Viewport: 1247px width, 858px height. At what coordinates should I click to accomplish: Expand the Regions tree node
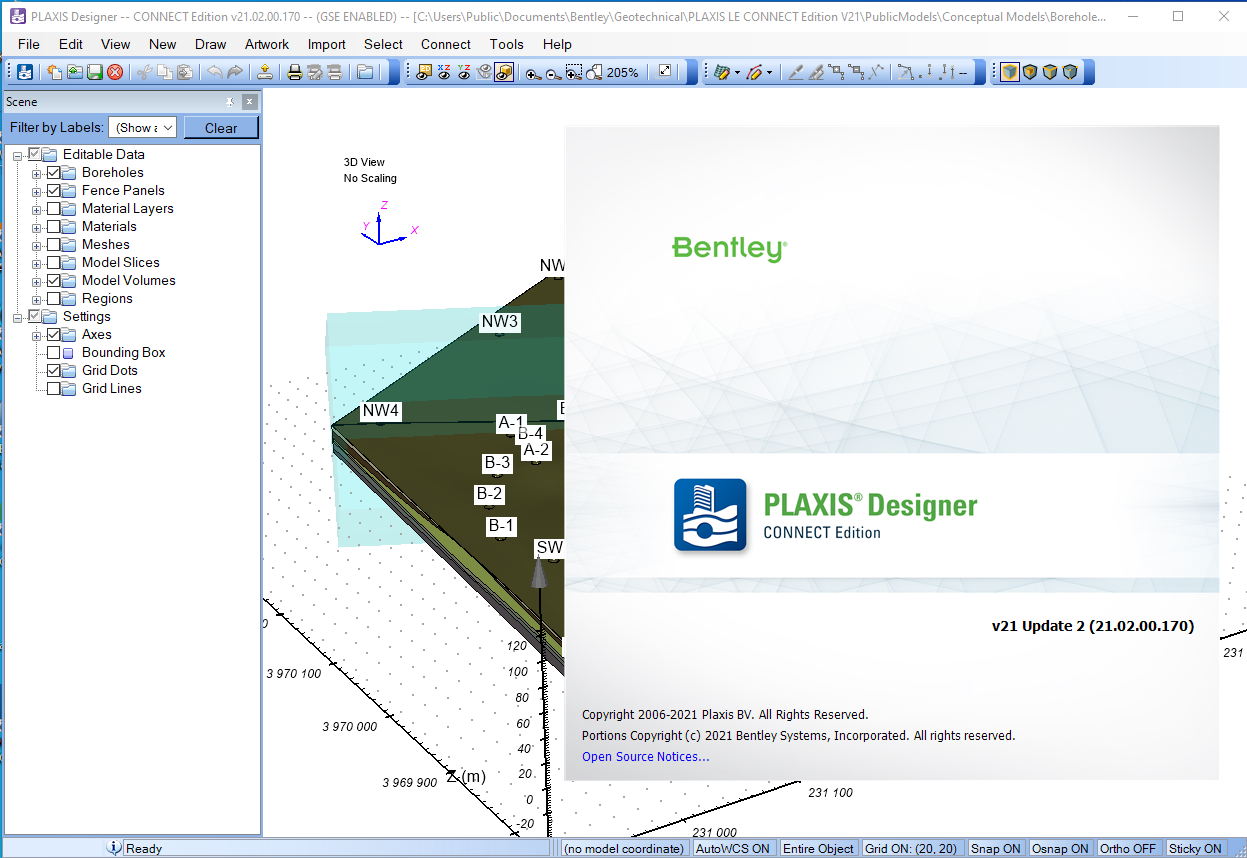pos(36,299)
